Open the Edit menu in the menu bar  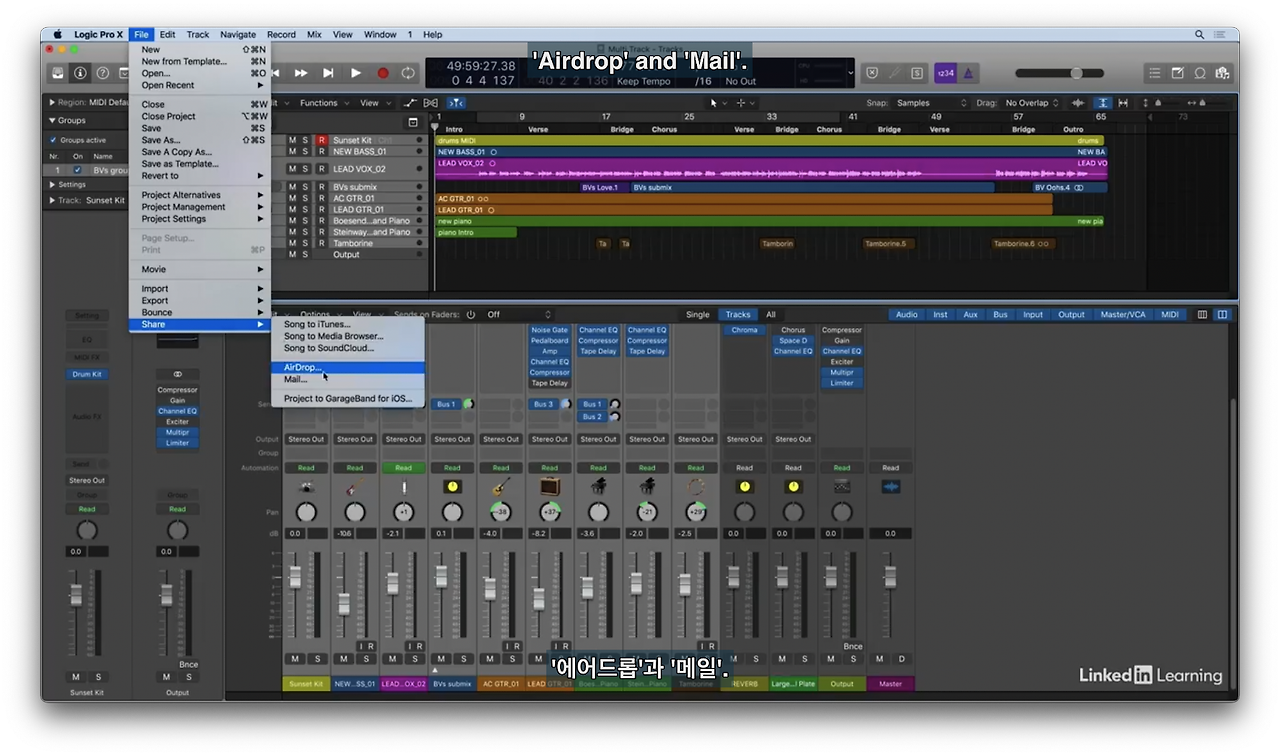[x=168, y=34]
